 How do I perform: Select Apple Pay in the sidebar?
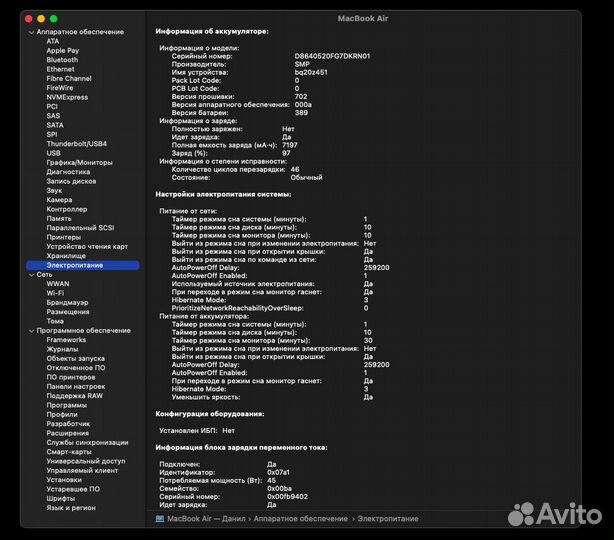click(x=63, y=51)
